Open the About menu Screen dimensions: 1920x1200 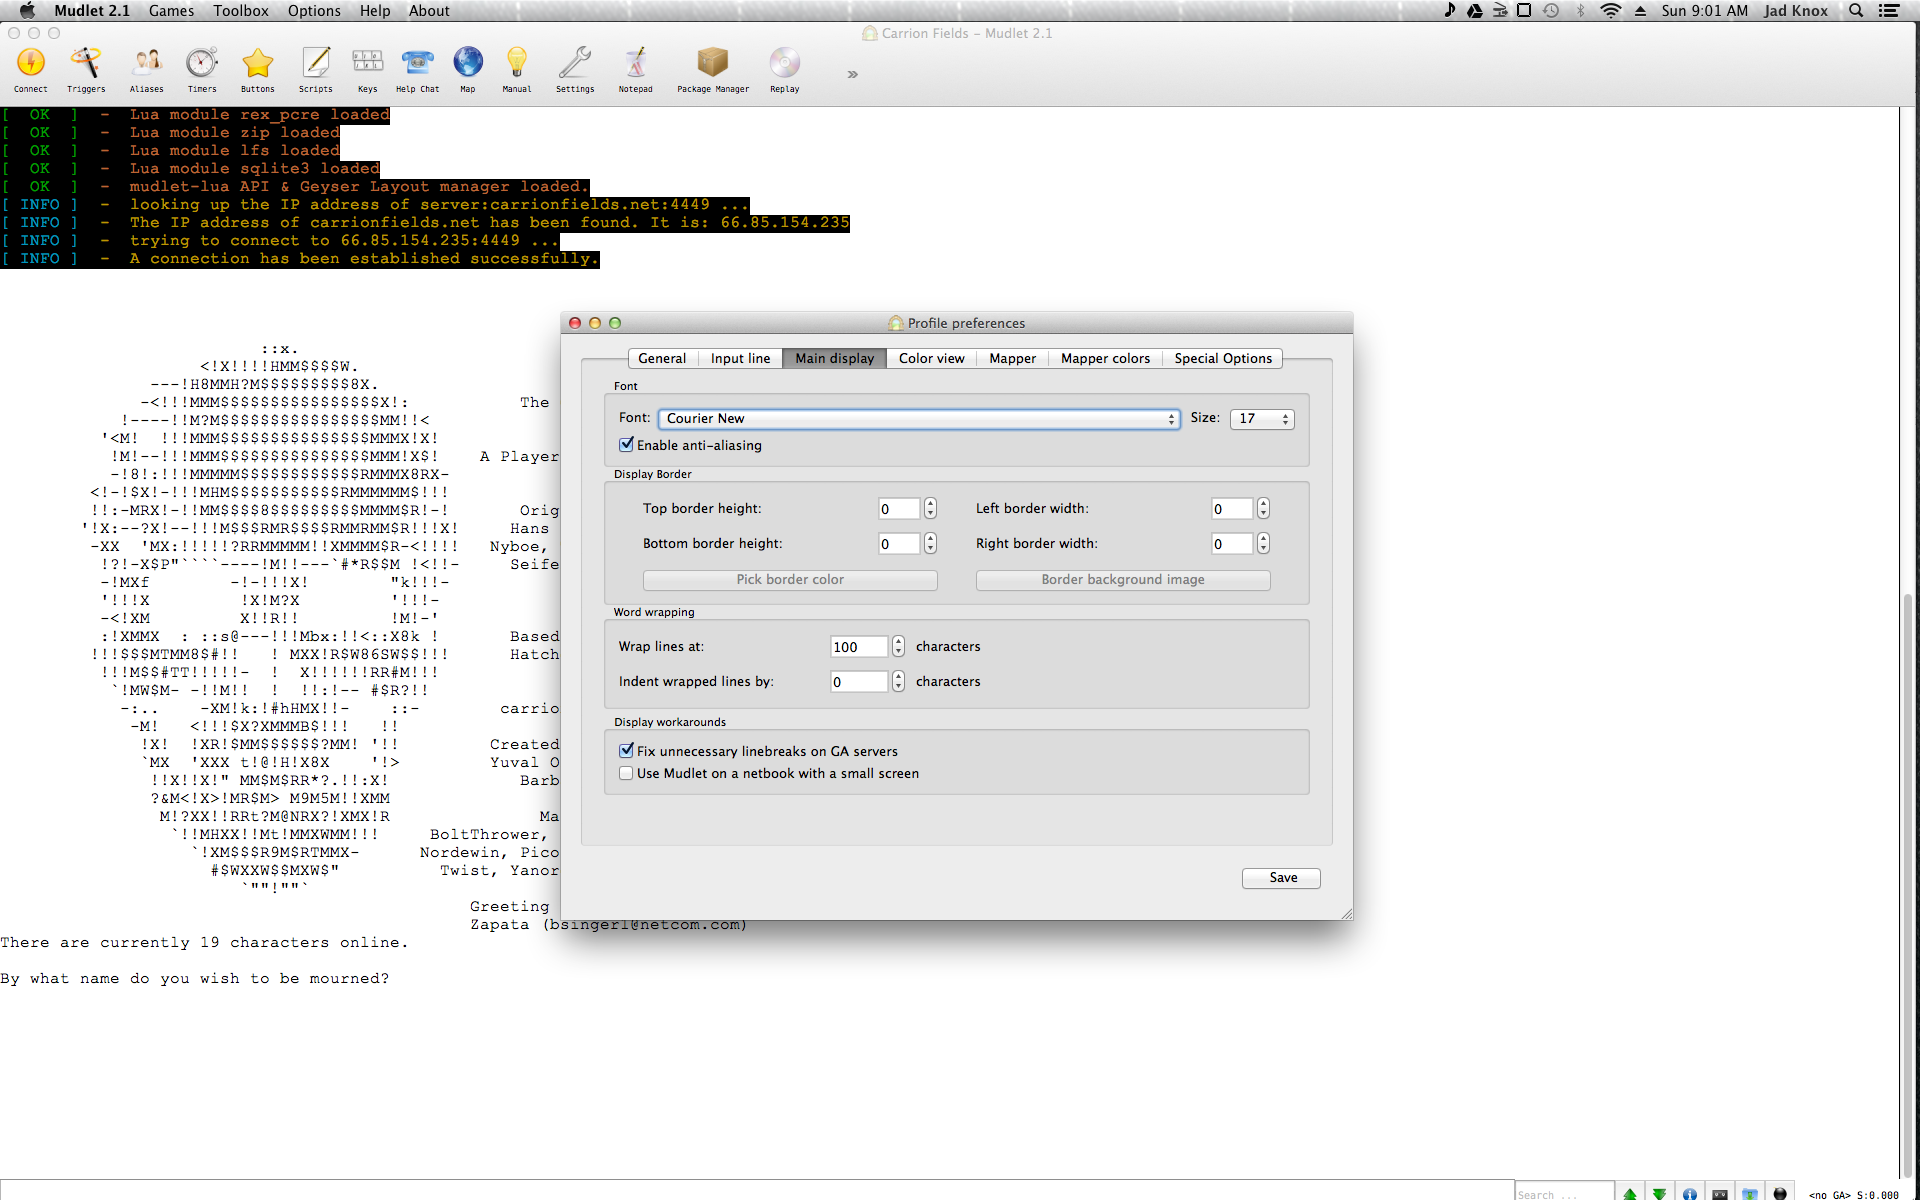pos(429,11)
